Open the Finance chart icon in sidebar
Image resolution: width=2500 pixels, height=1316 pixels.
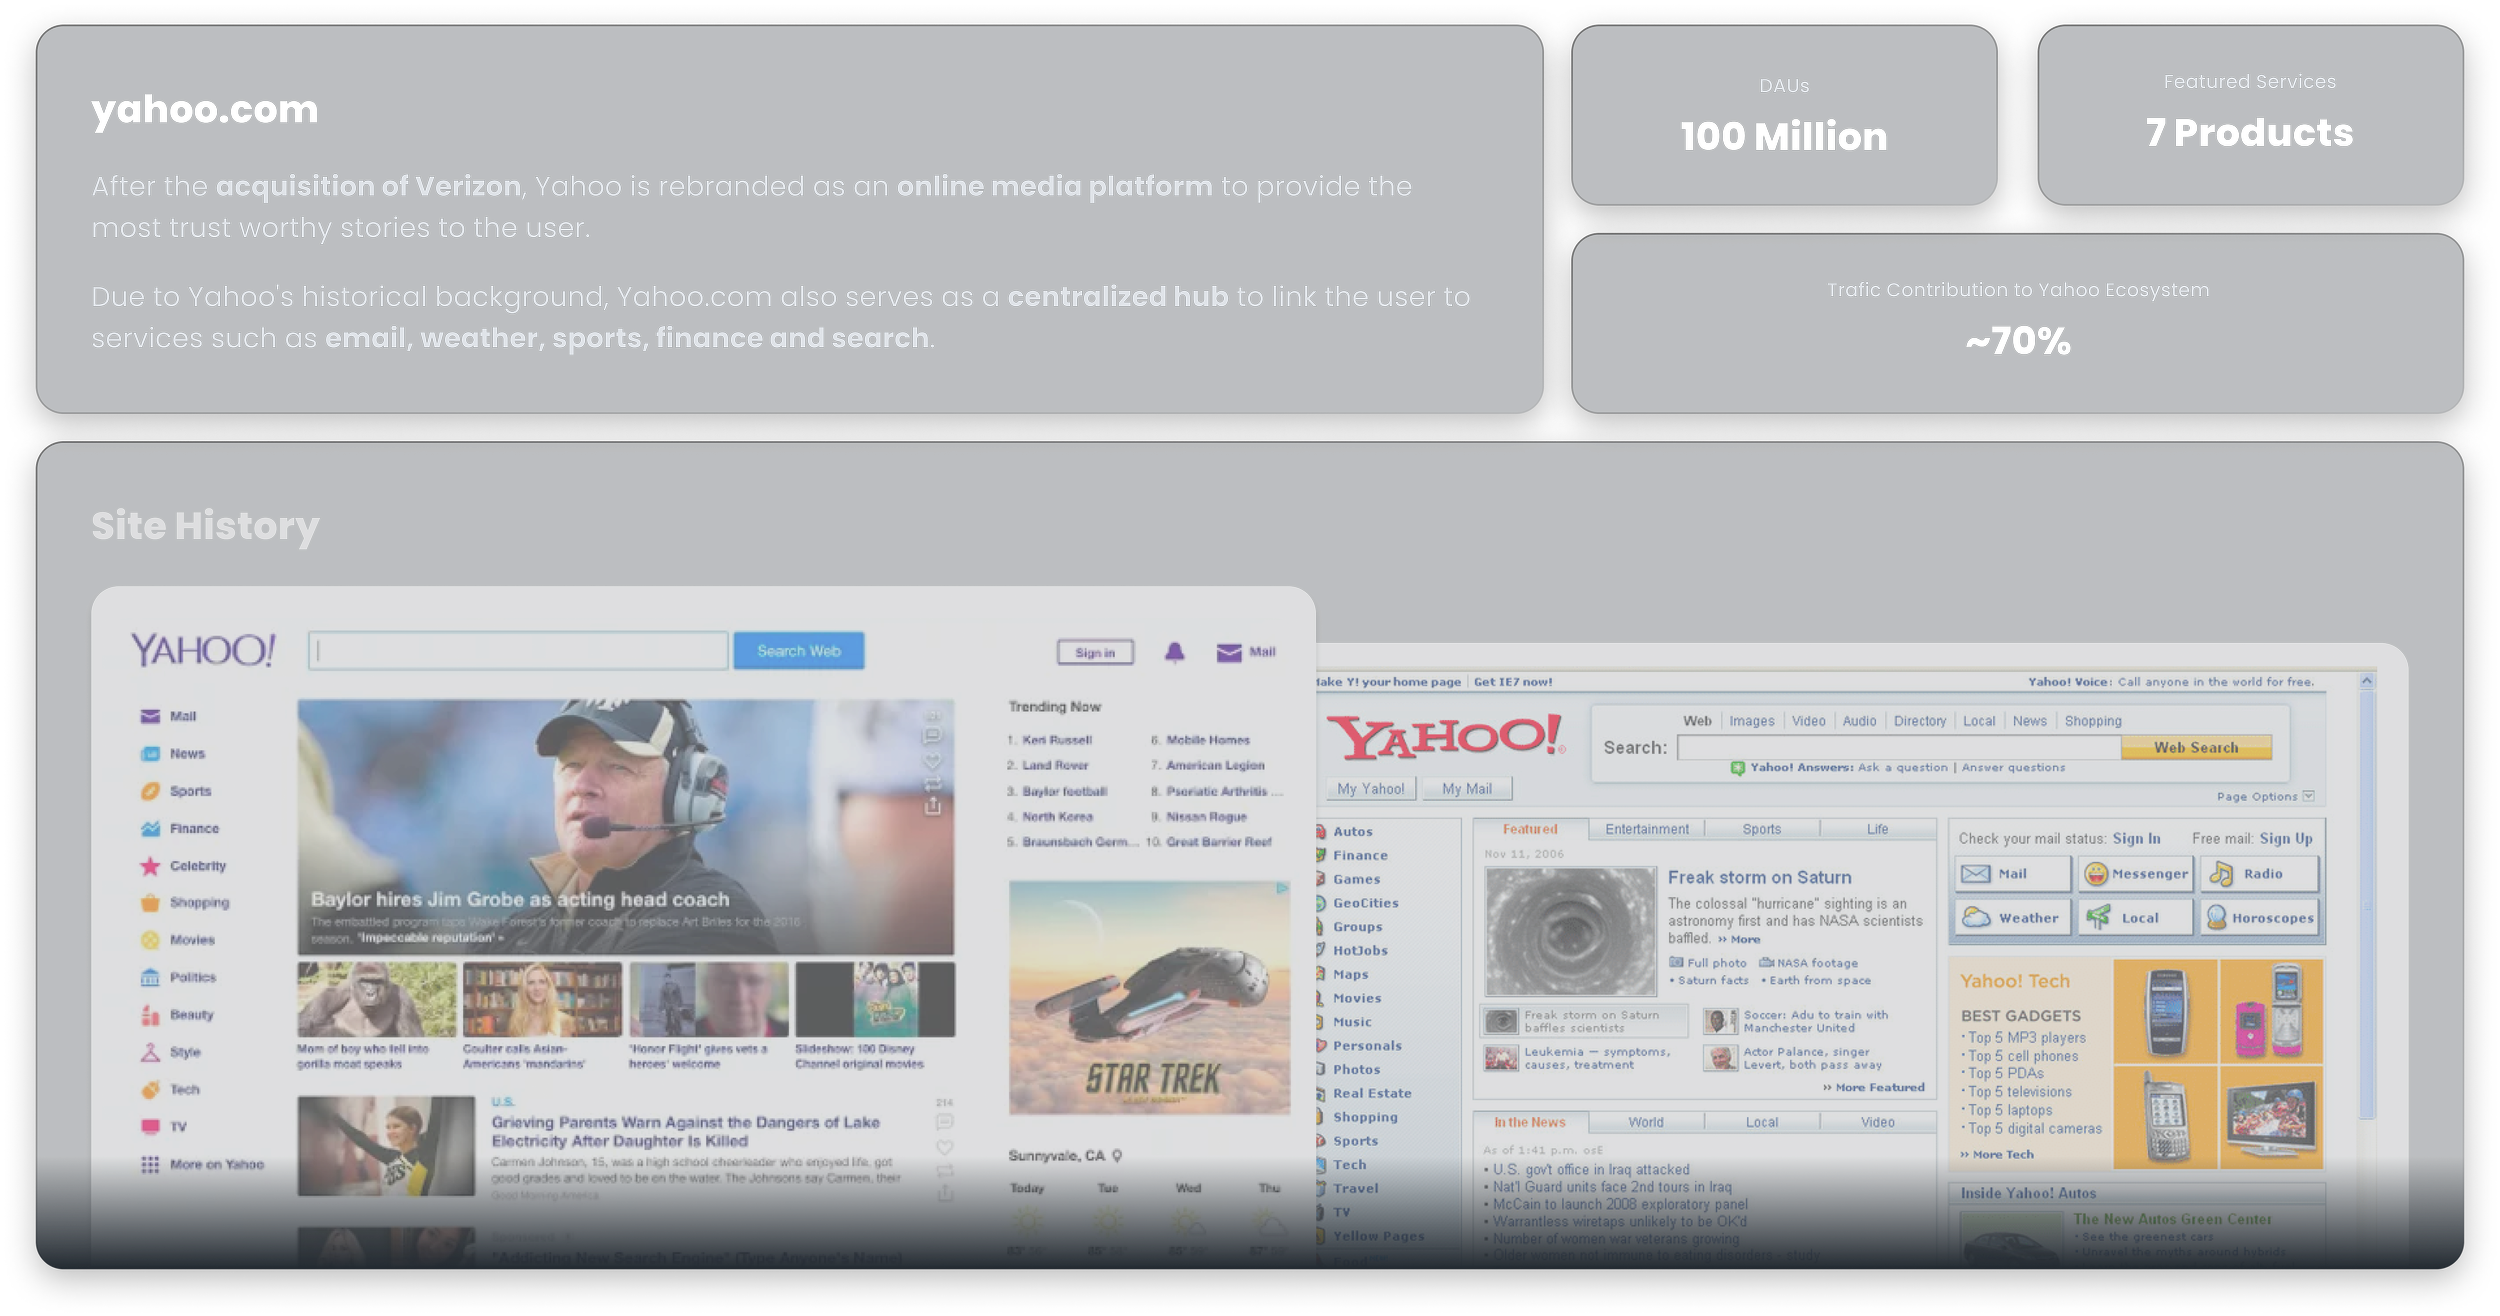point(150,829)
